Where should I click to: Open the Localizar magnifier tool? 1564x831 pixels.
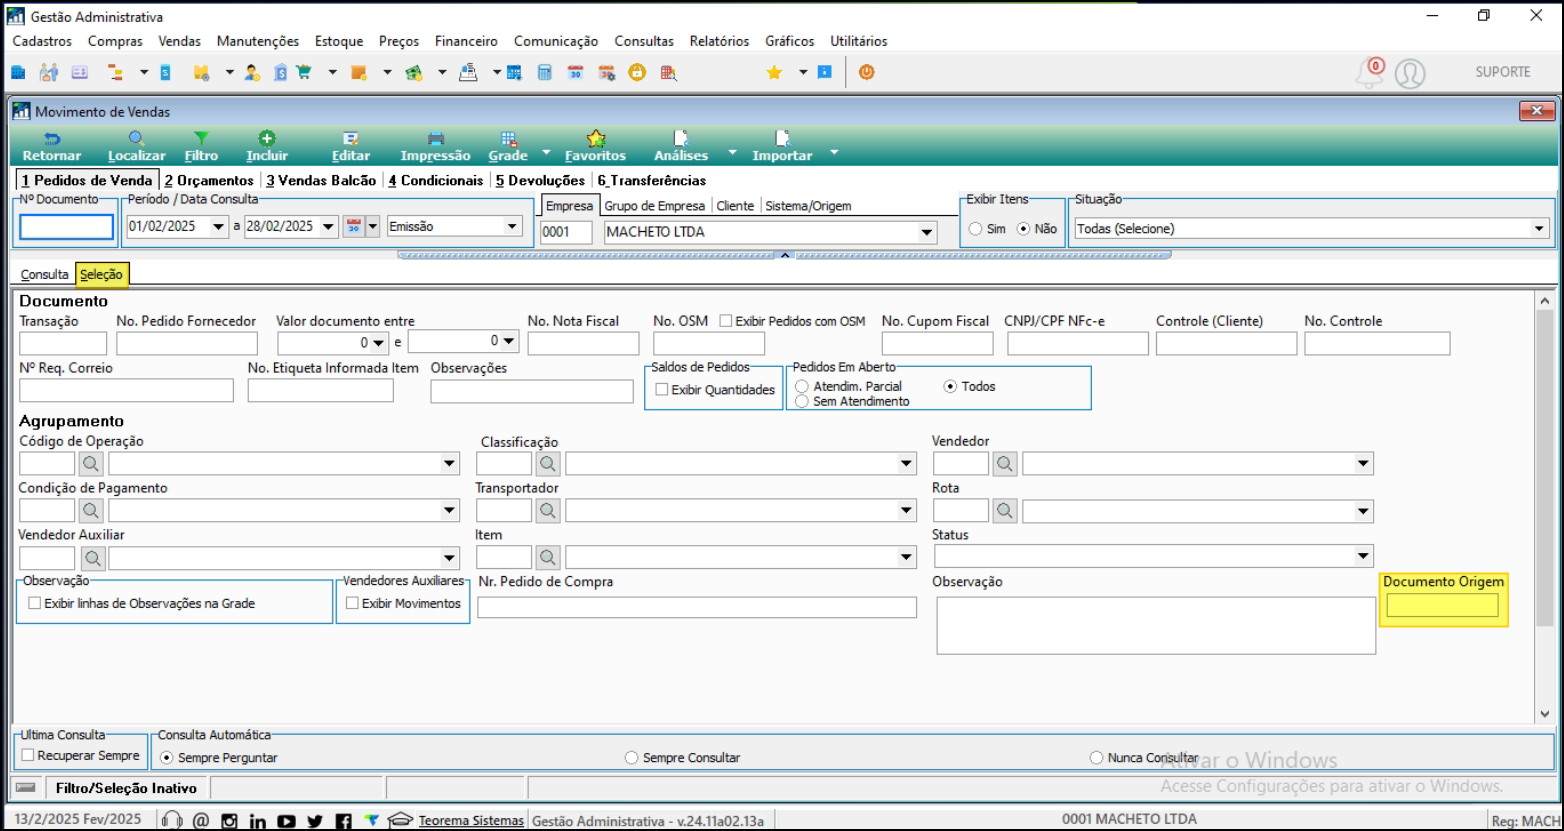137,147
